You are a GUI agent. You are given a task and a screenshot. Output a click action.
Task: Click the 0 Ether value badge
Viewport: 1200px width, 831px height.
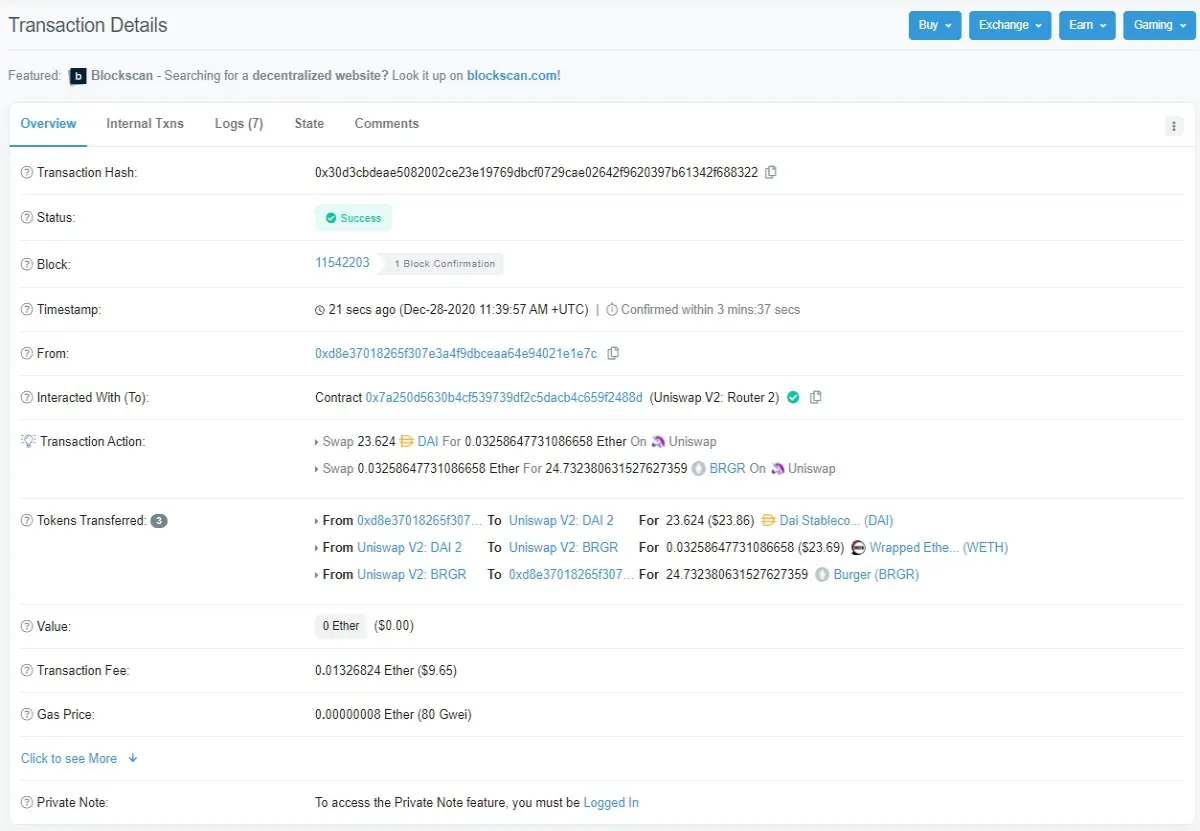tap(341, 626)
